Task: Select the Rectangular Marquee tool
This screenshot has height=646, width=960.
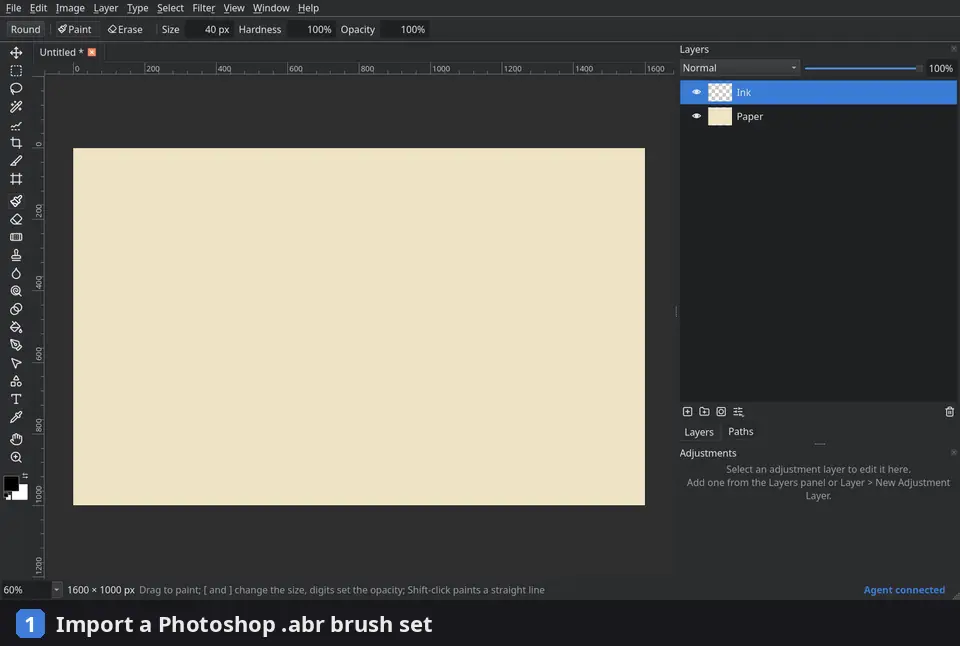Action: [x=16, y=70]
